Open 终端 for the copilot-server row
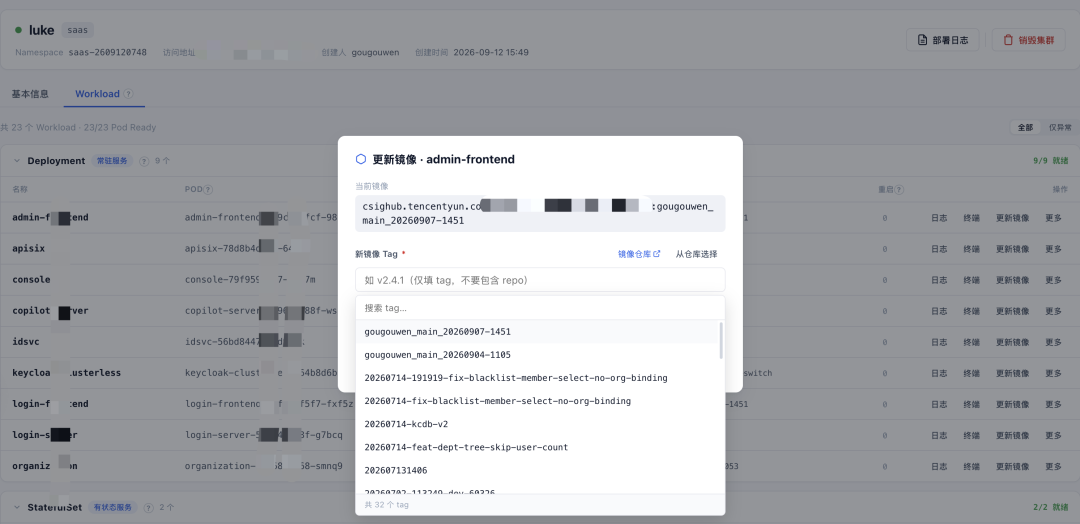 click(971, 311)
